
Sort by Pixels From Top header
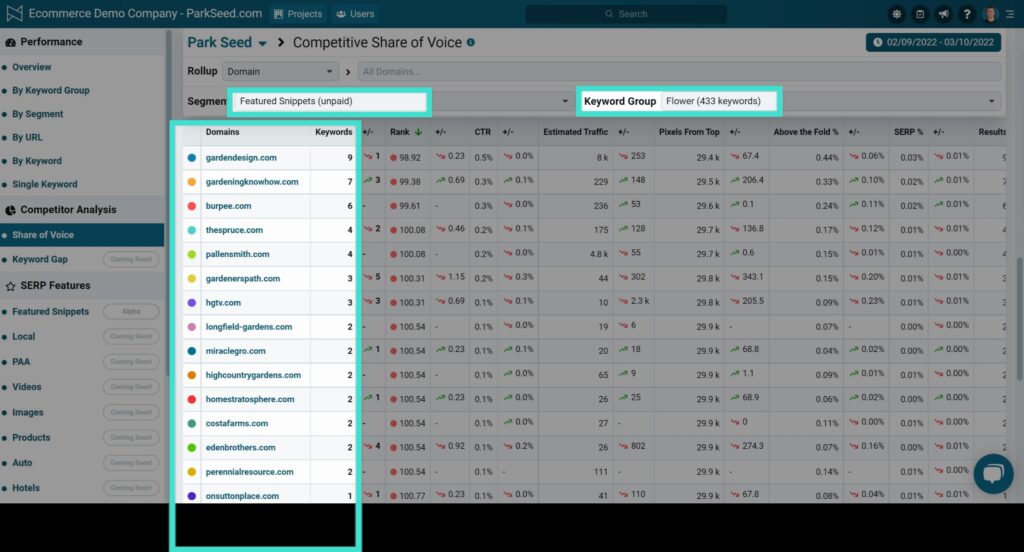[689, 132]
